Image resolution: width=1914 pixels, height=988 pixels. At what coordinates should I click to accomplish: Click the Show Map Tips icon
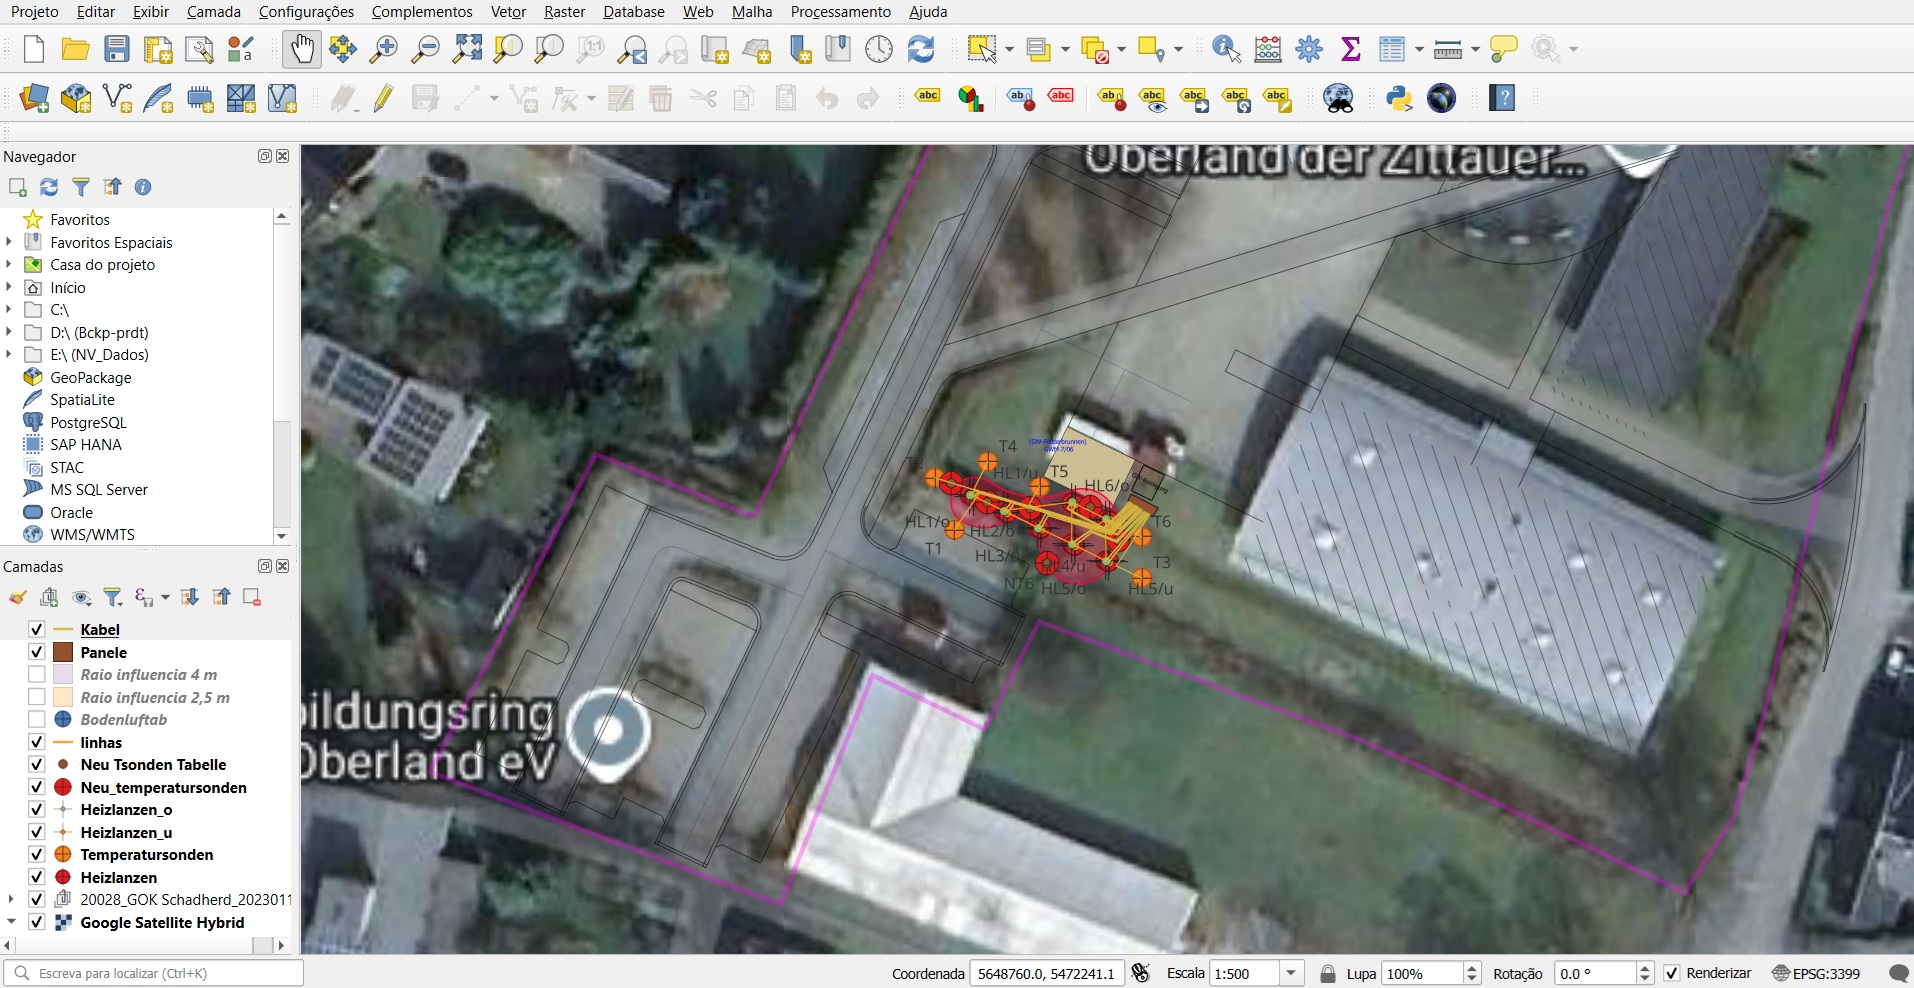tap(1502, 48)
